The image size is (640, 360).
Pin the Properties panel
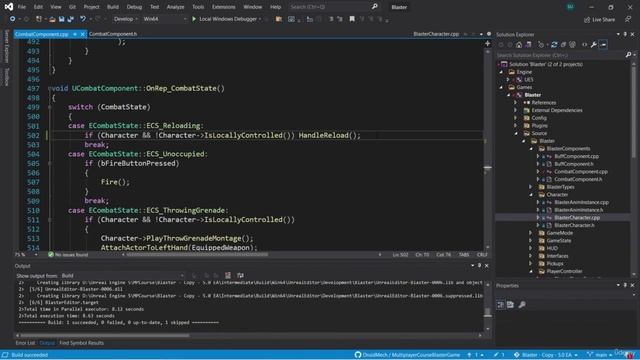[625, 285]
